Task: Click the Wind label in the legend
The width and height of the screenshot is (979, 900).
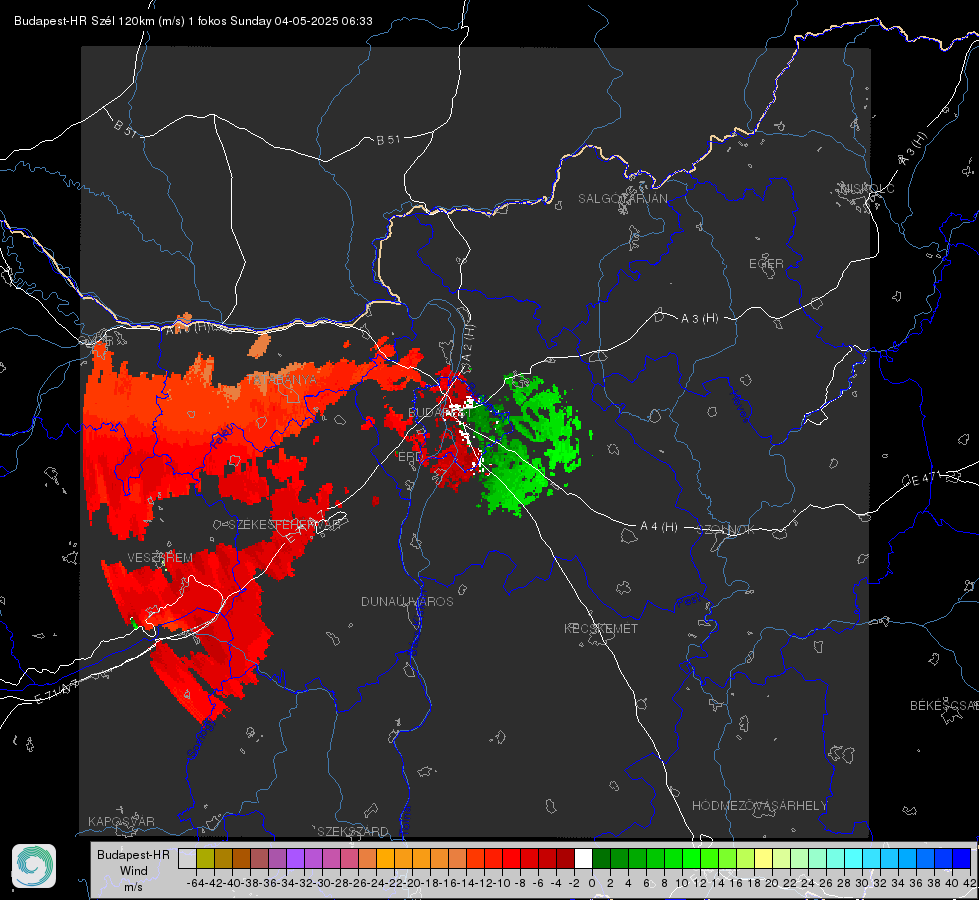Action: 134,871
